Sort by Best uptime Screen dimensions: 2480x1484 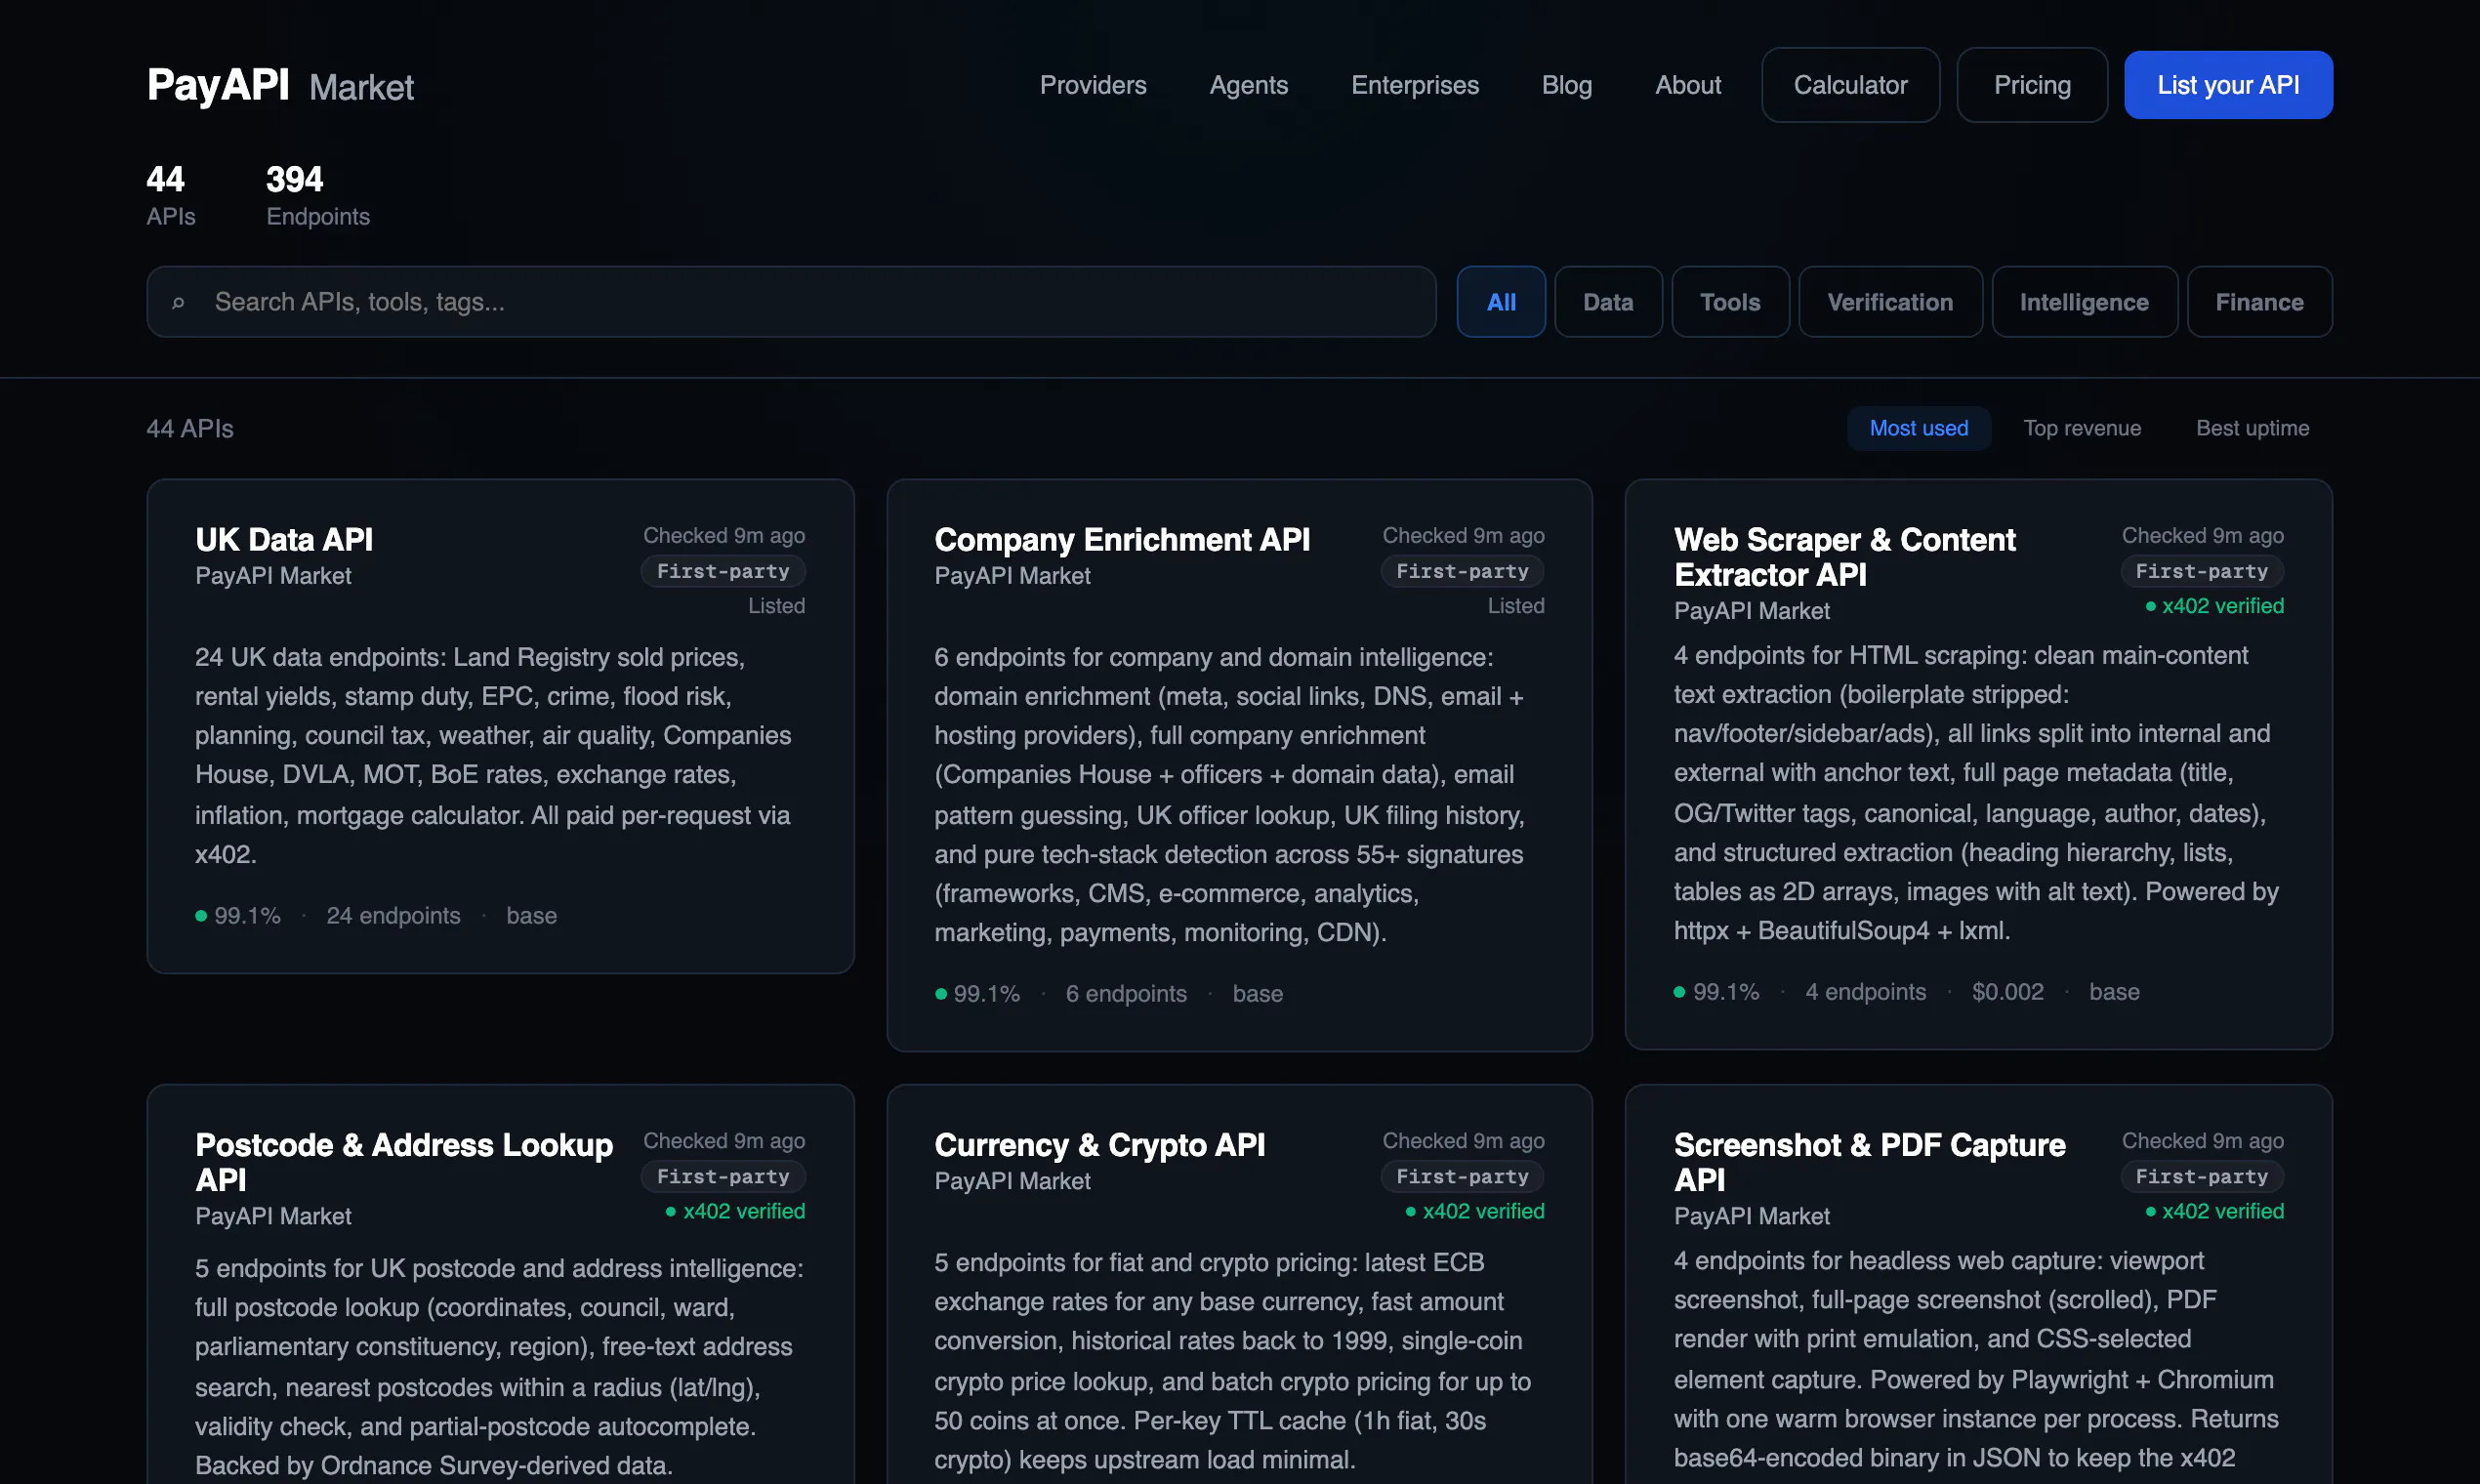2252,428
